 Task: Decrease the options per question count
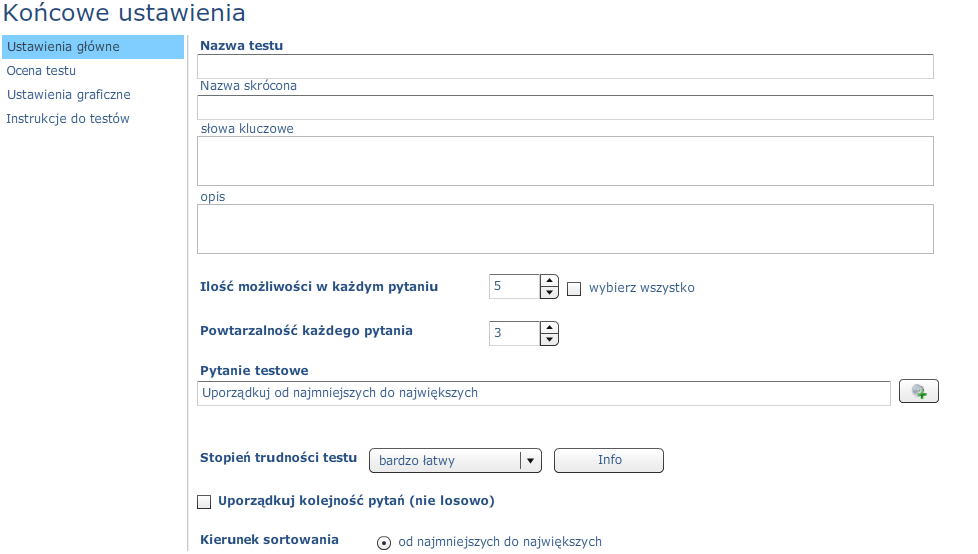(x=549, y=293)
